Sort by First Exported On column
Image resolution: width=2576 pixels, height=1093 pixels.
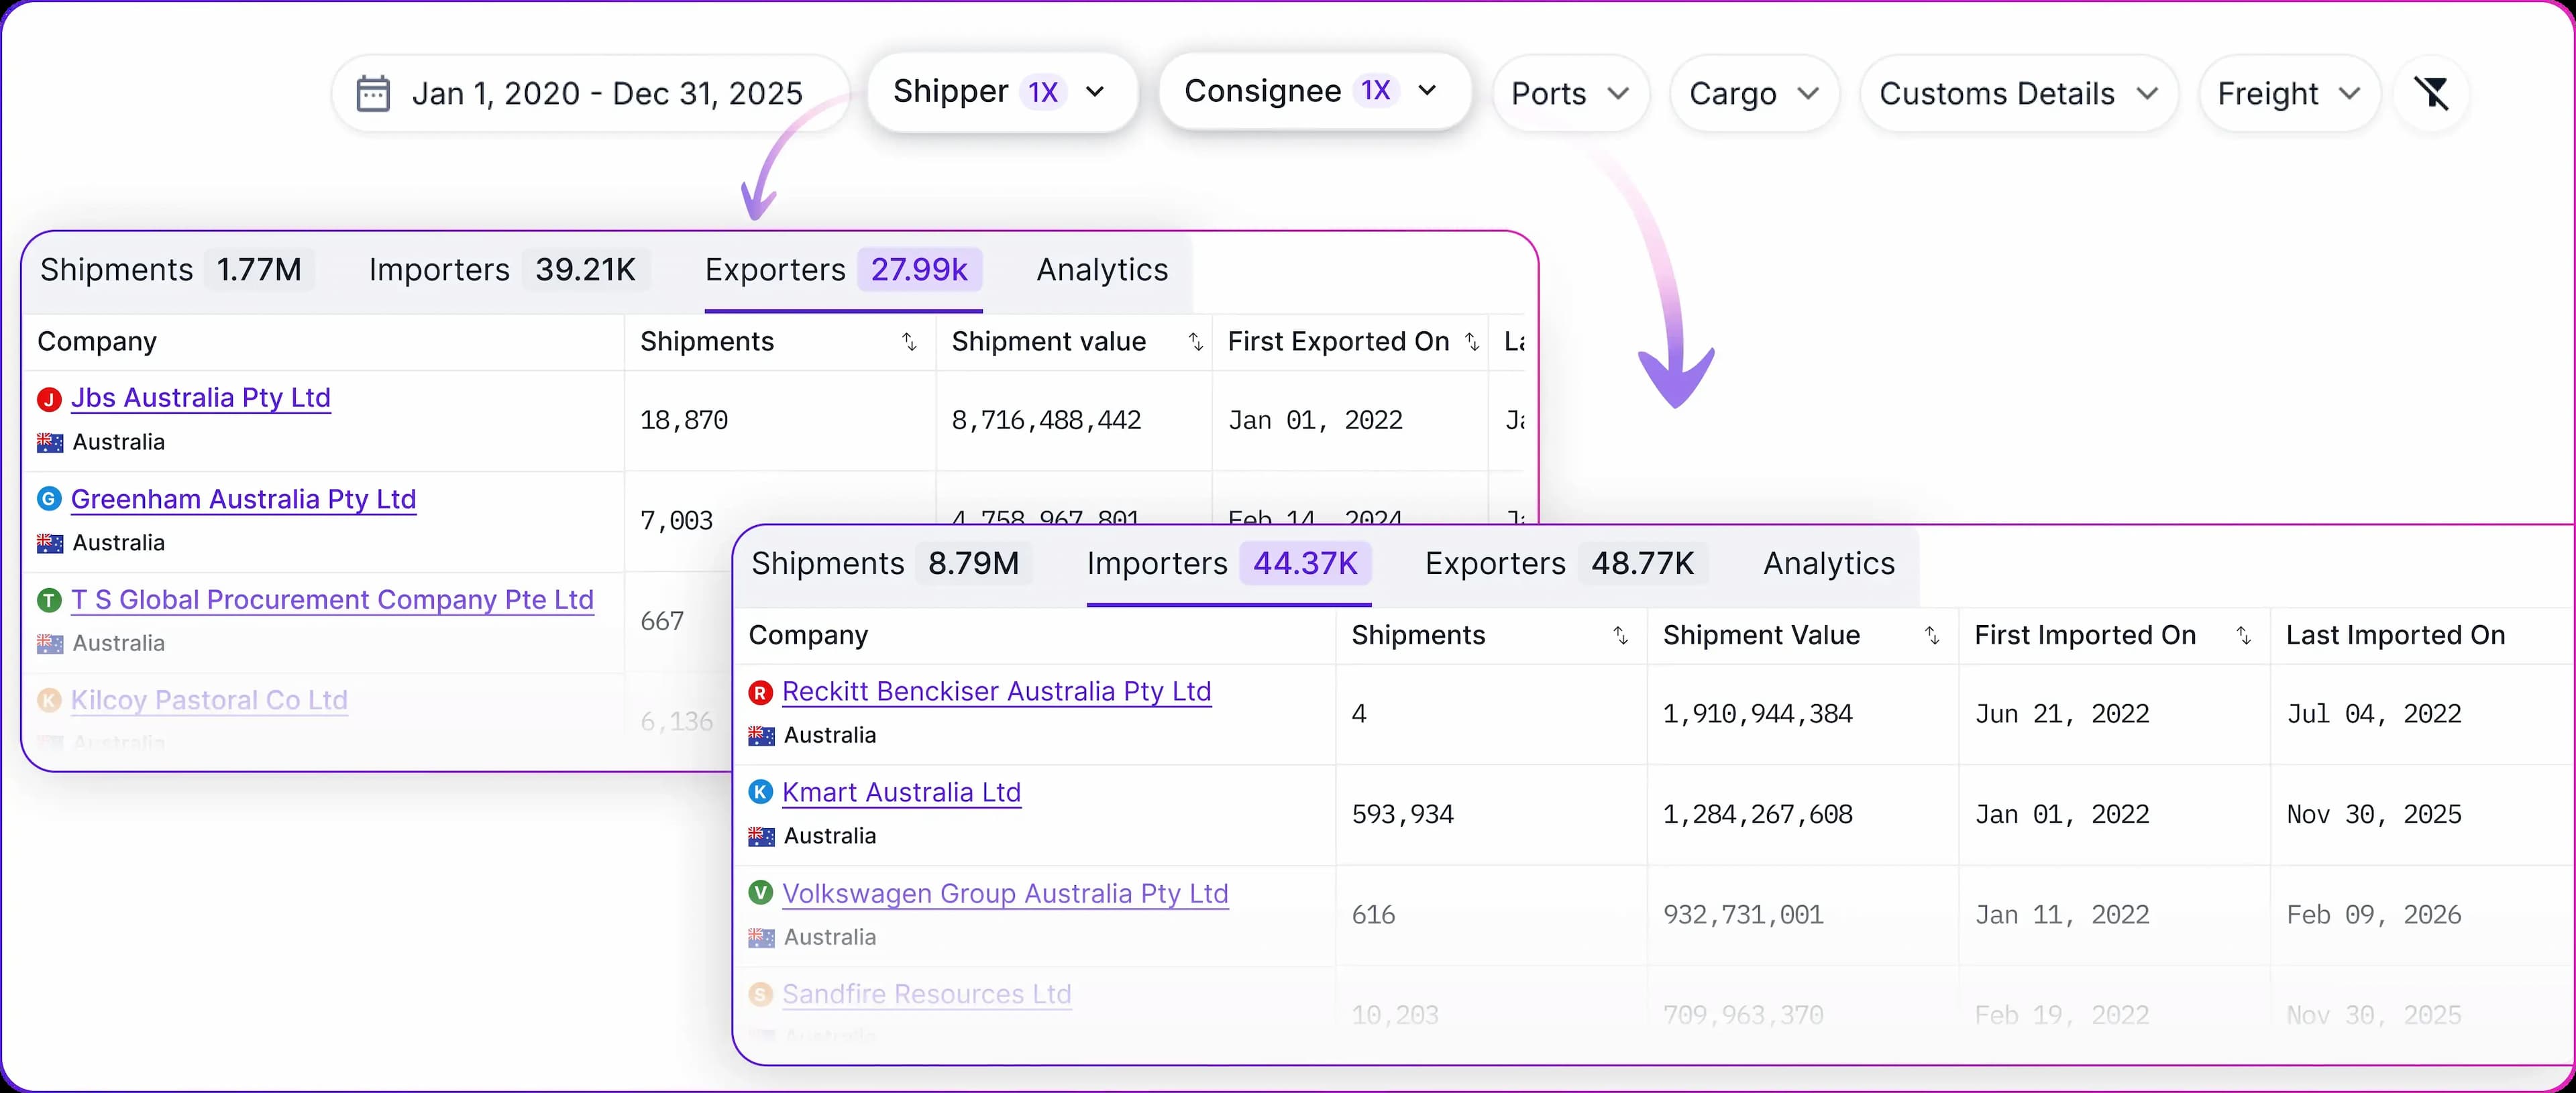pyautogui.click(x=1471, y=342)
